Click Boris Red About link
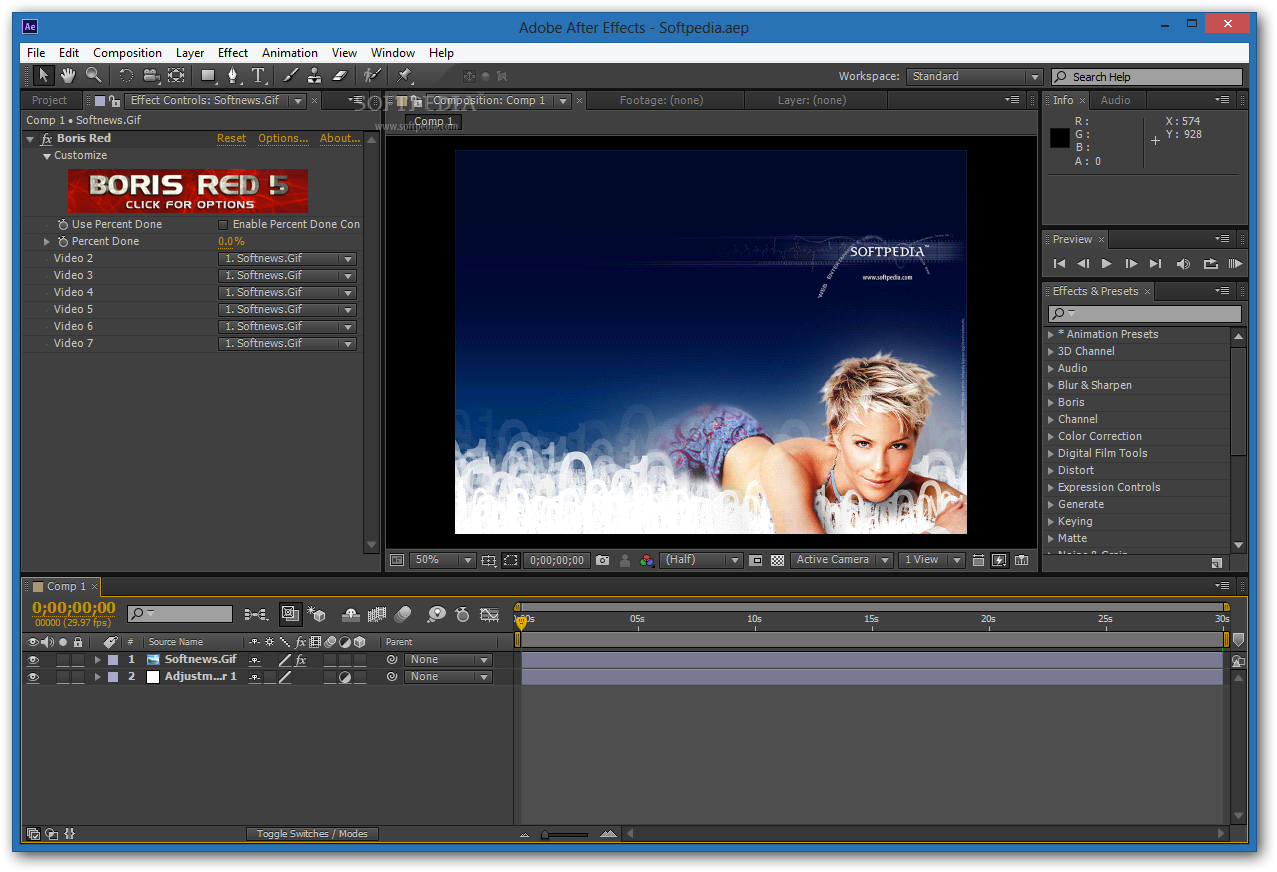 [x=340, y=139]
